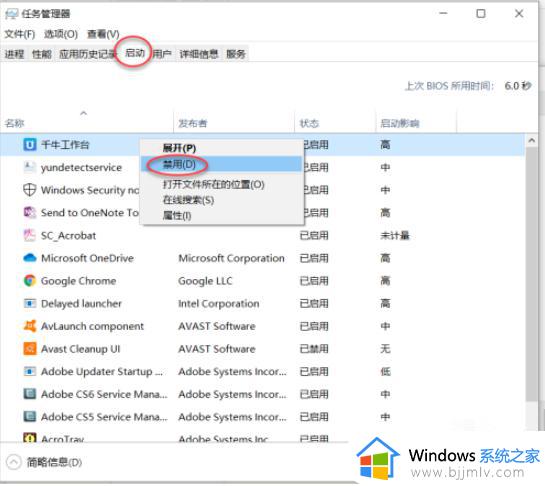
Task: Open the 查看(V) menu
Action: coord(103,34)
